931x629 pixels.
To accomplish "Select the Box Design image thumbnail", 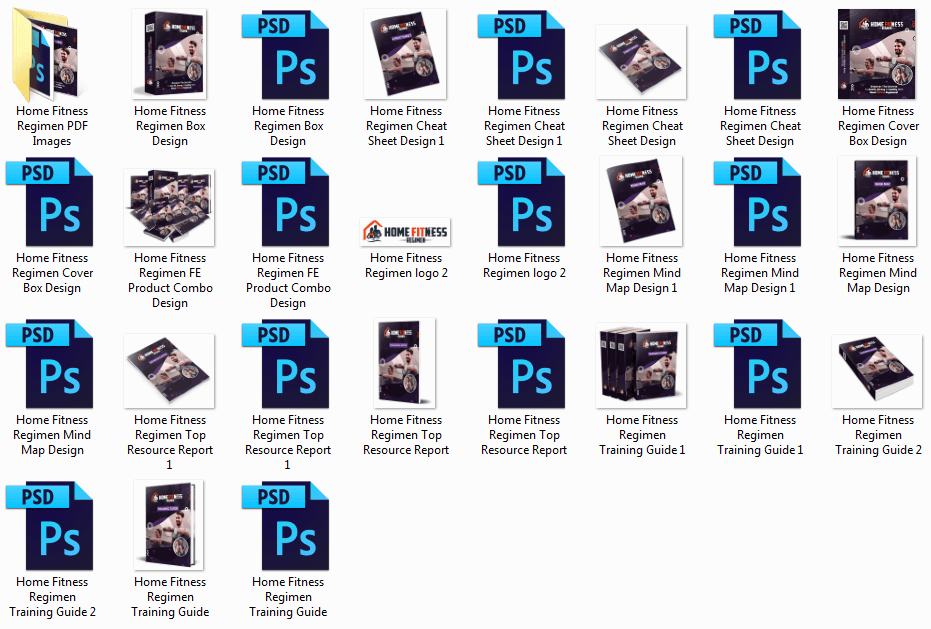I will click(170, 55).
